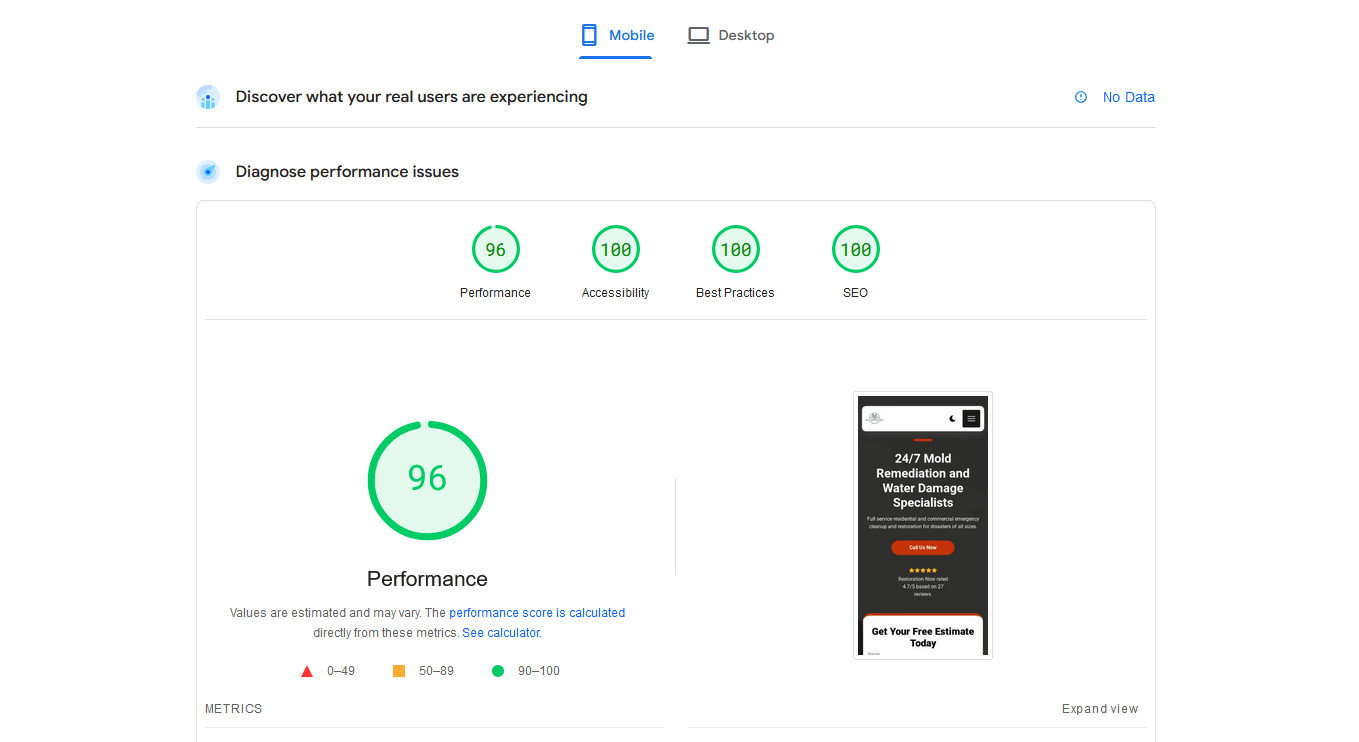Click the green circle 90–100 legend icon
The height and width of the screenshot is (742, 1359).
pos(498,671)
